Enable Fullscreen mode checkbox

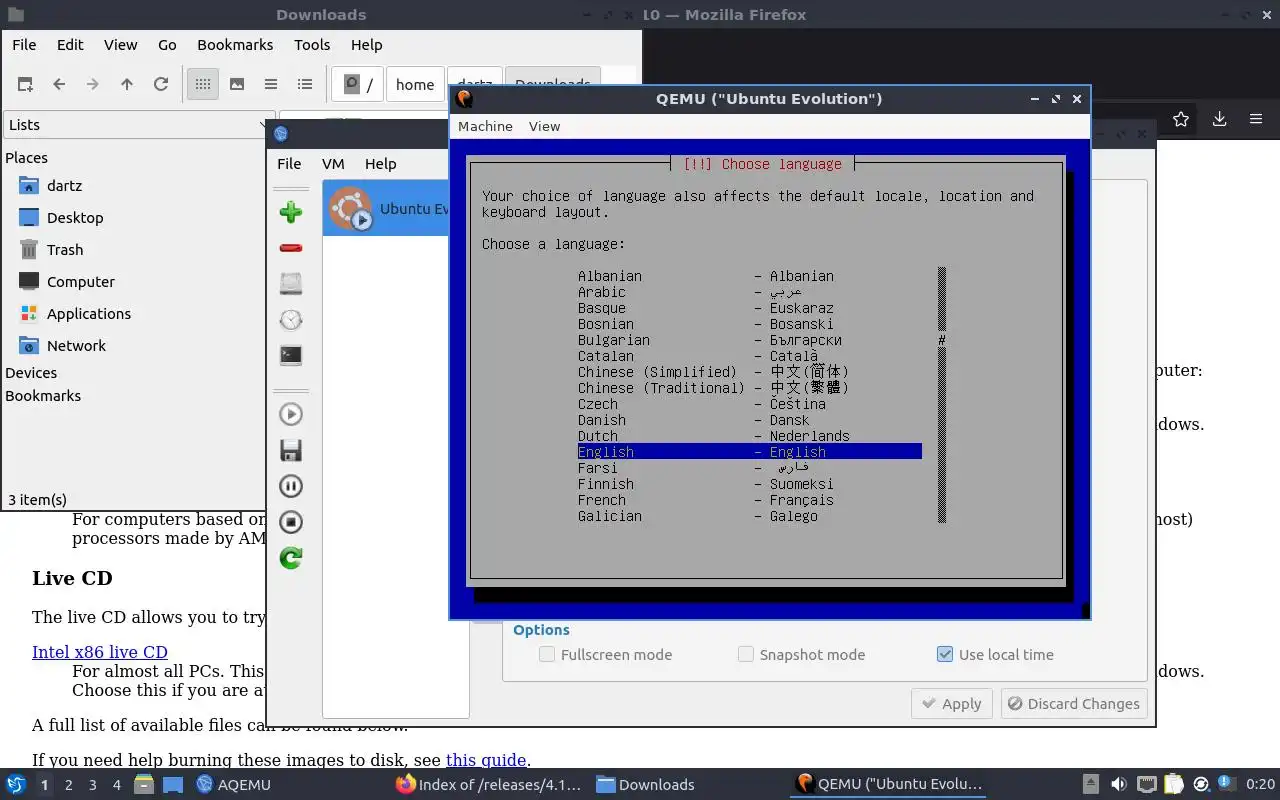(547, 654)
